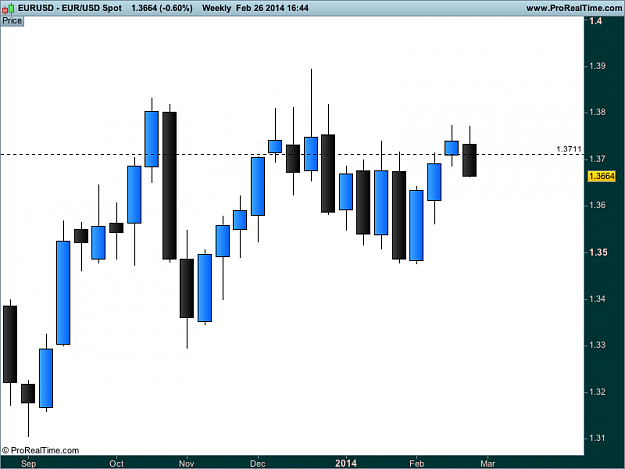Click the Feb 26 2014 16:44 timestamp
Image resolution: width=625 pixels, height=469 pixels.
pos(272,8)
